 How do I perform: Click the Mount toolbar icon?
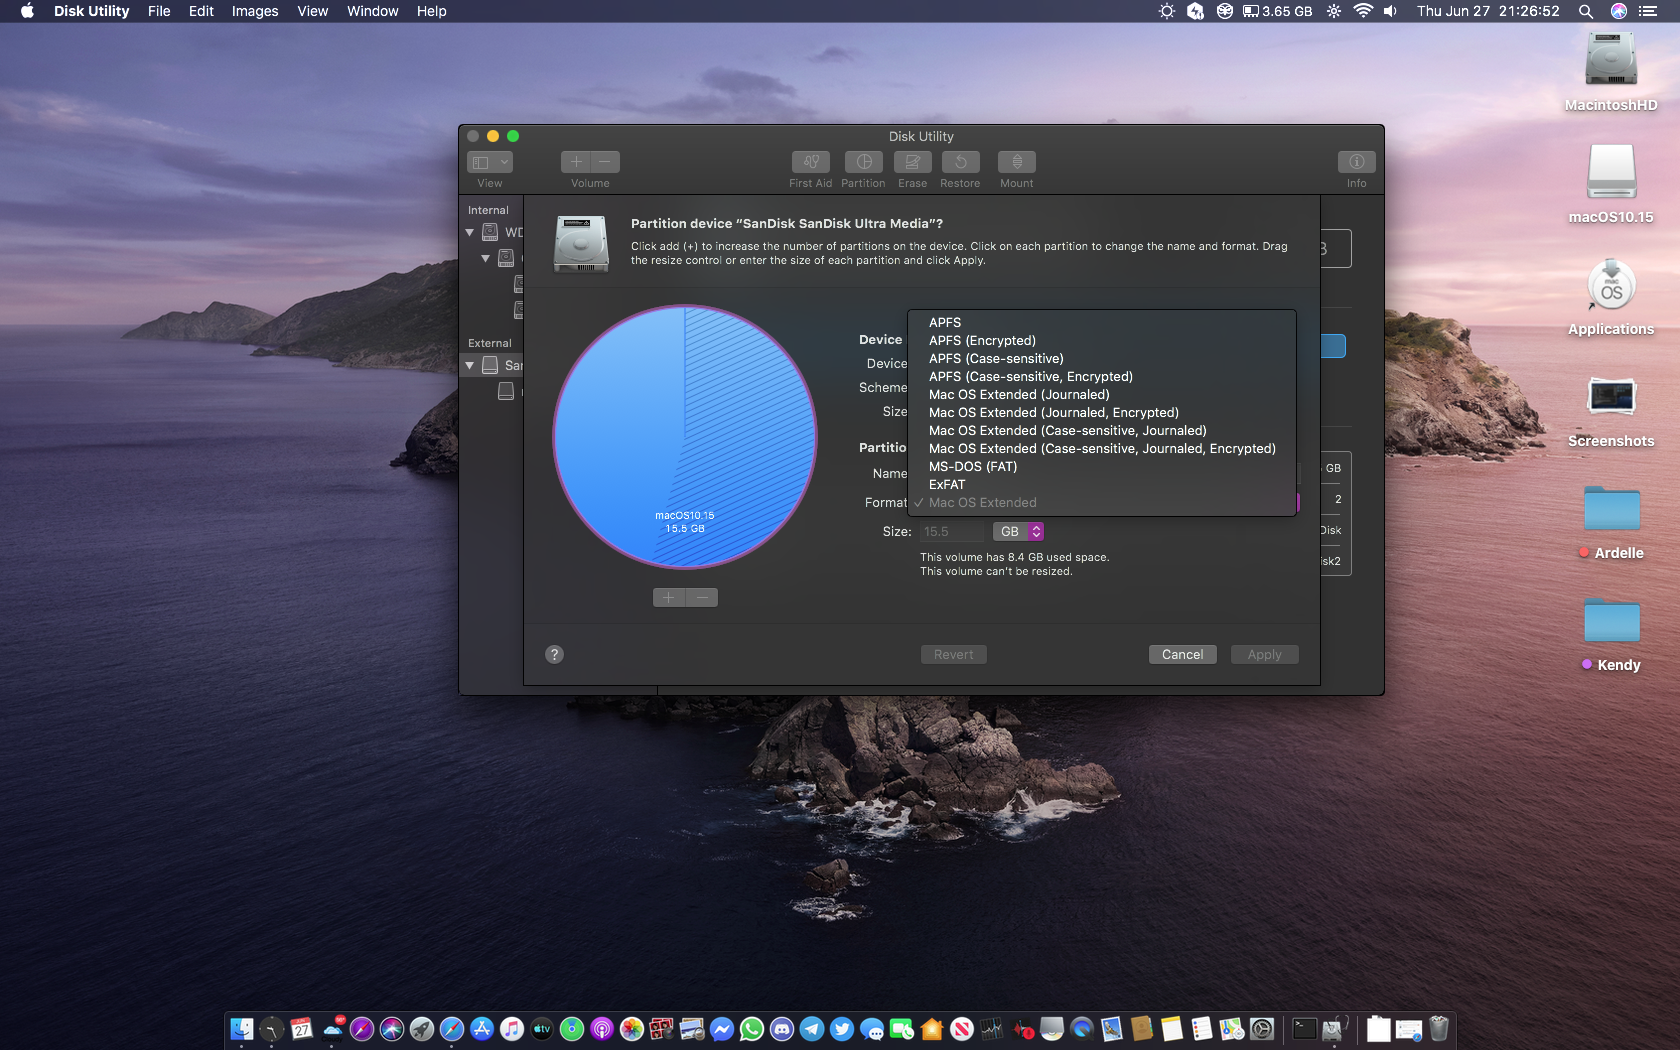tap(1016, 162)
